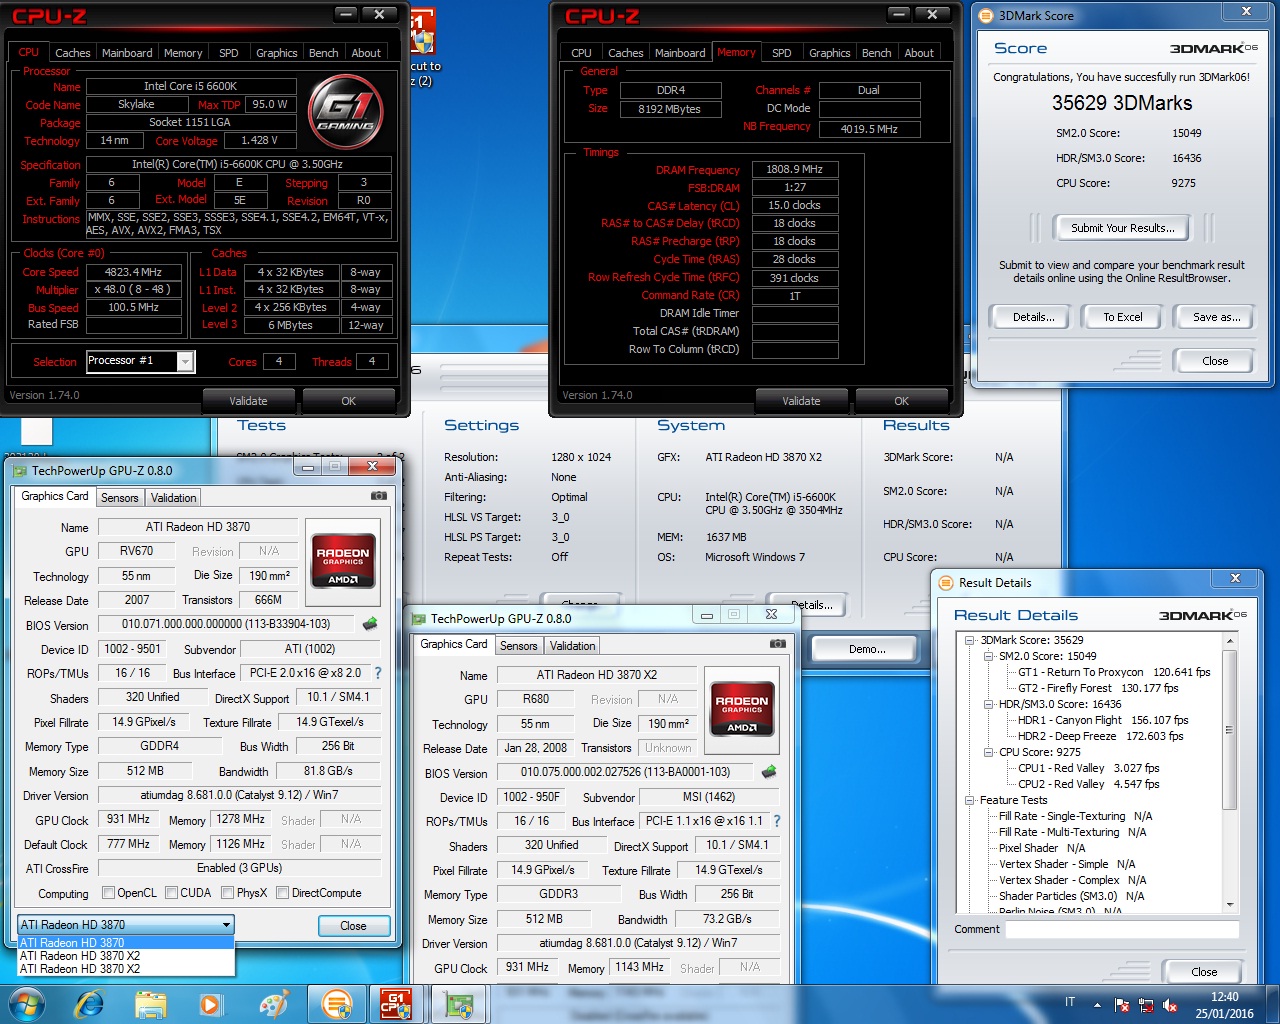Open the GPU selection dropdown in GPU-Z
1280x1024 pixels.
click(126, 925)
